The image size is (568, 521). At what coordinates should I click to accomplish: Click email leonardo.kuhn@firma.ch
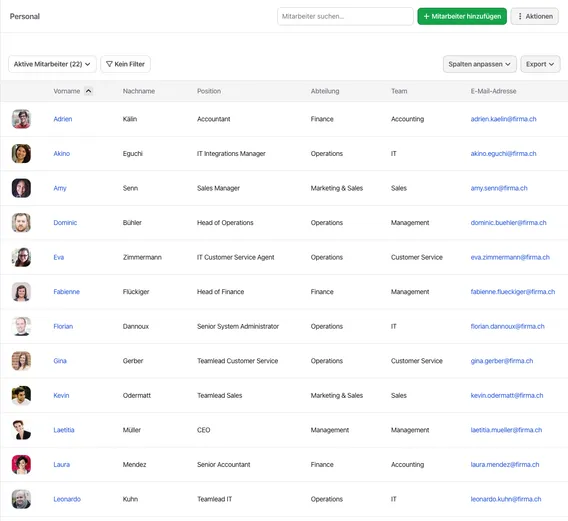tap(506, 499)
